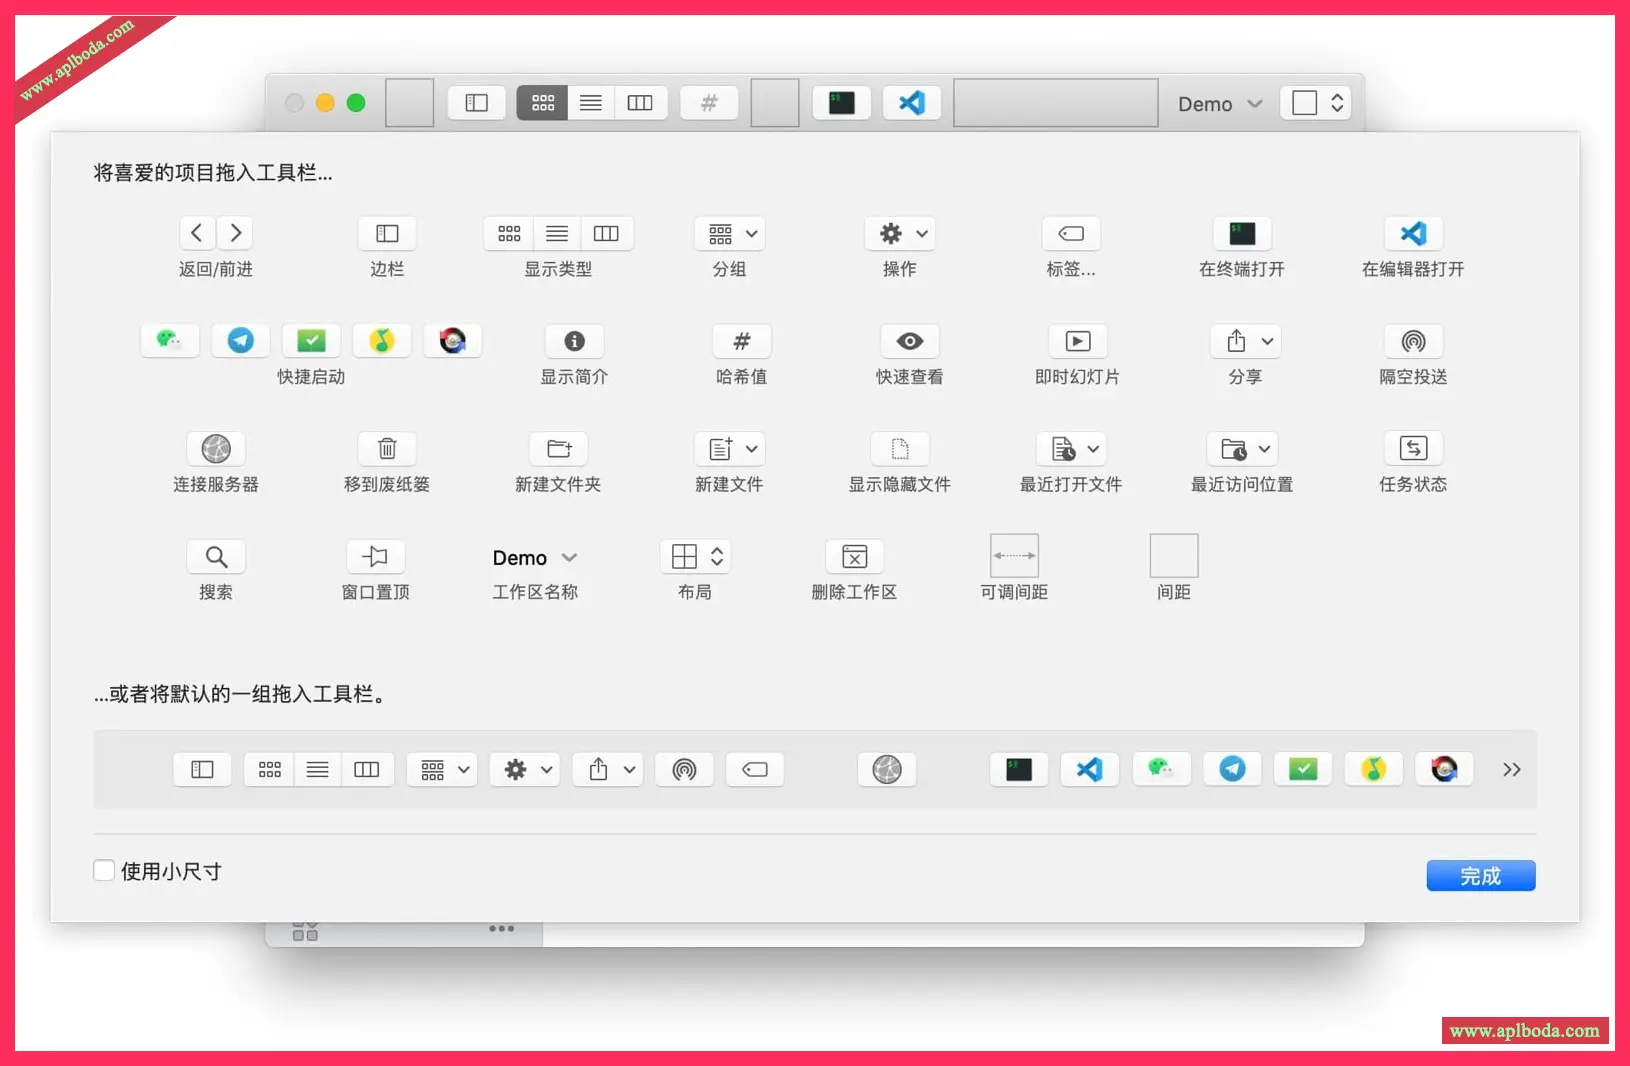Open the Demo workspace name dropdown in palette
1630x1066 pixels.
click(x=534, y=558)
